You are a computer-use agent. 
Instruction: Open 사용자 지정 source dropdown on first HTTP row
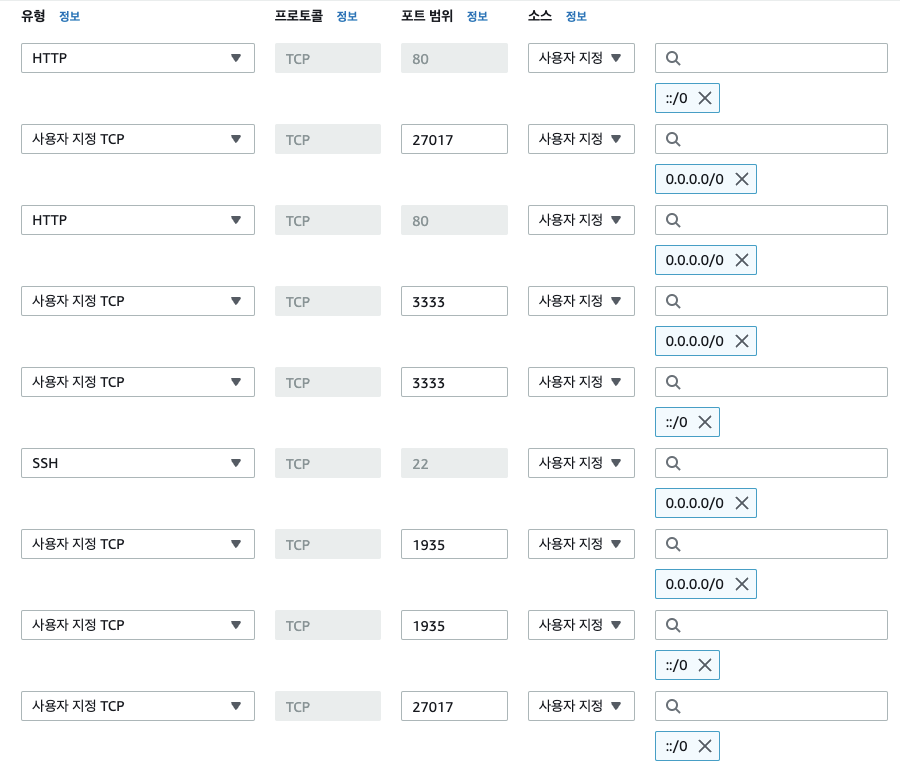(581, 58)
